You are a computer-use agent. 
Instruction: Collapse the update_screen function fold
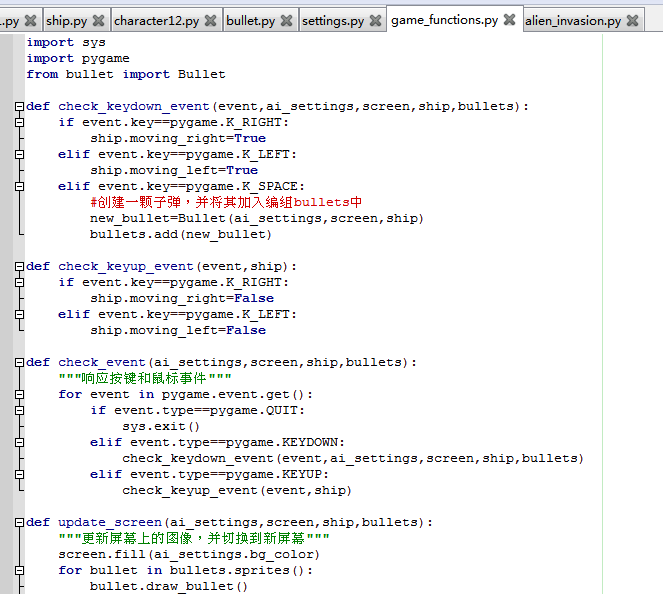(x=19, y=523)
